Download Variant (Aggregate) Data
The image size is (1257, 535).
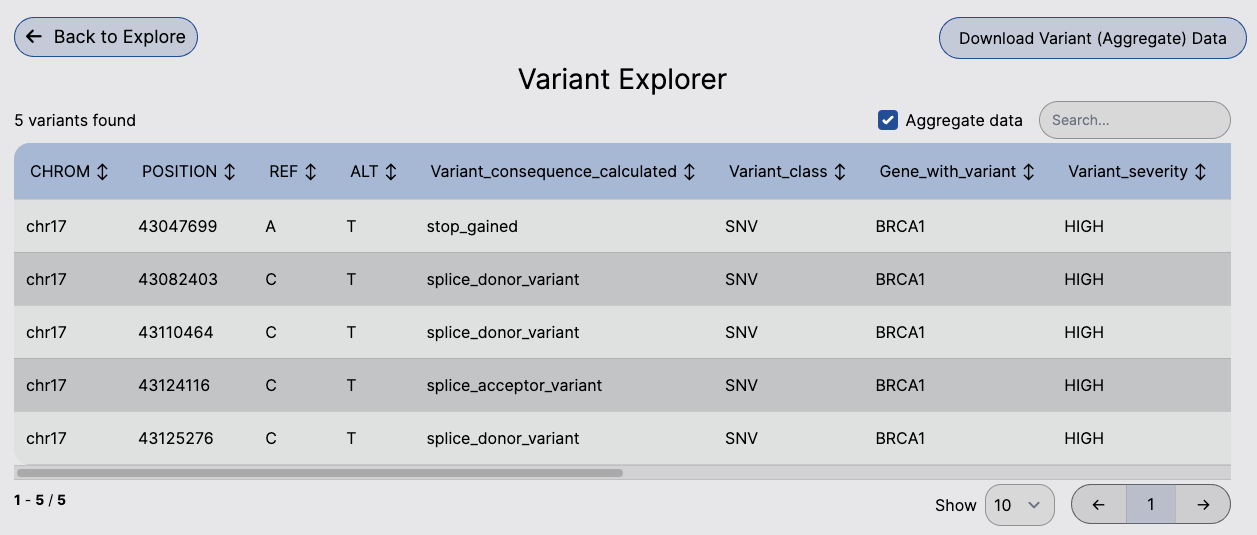1092,39
